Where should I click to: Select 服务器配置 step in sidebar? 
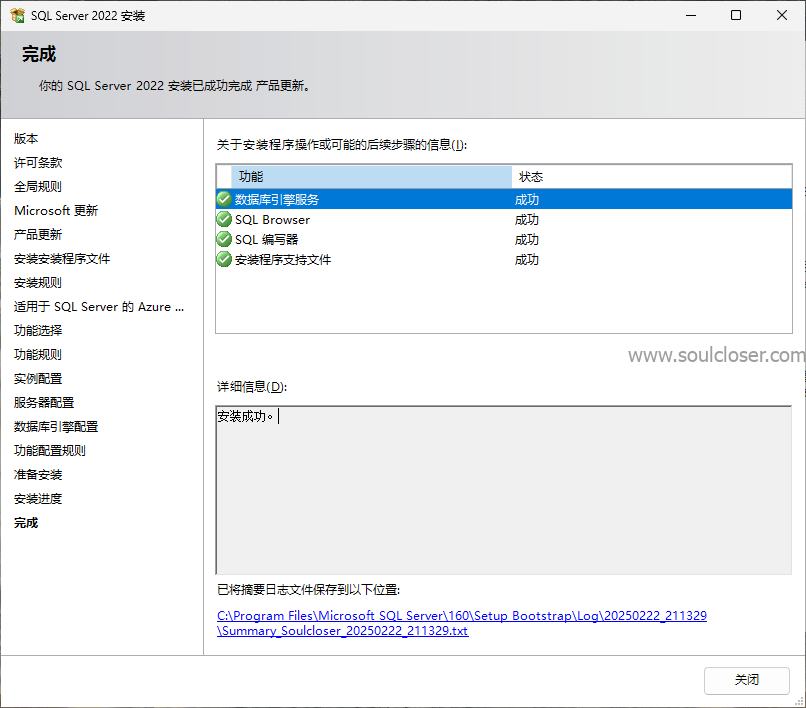(x=44, y=403)
